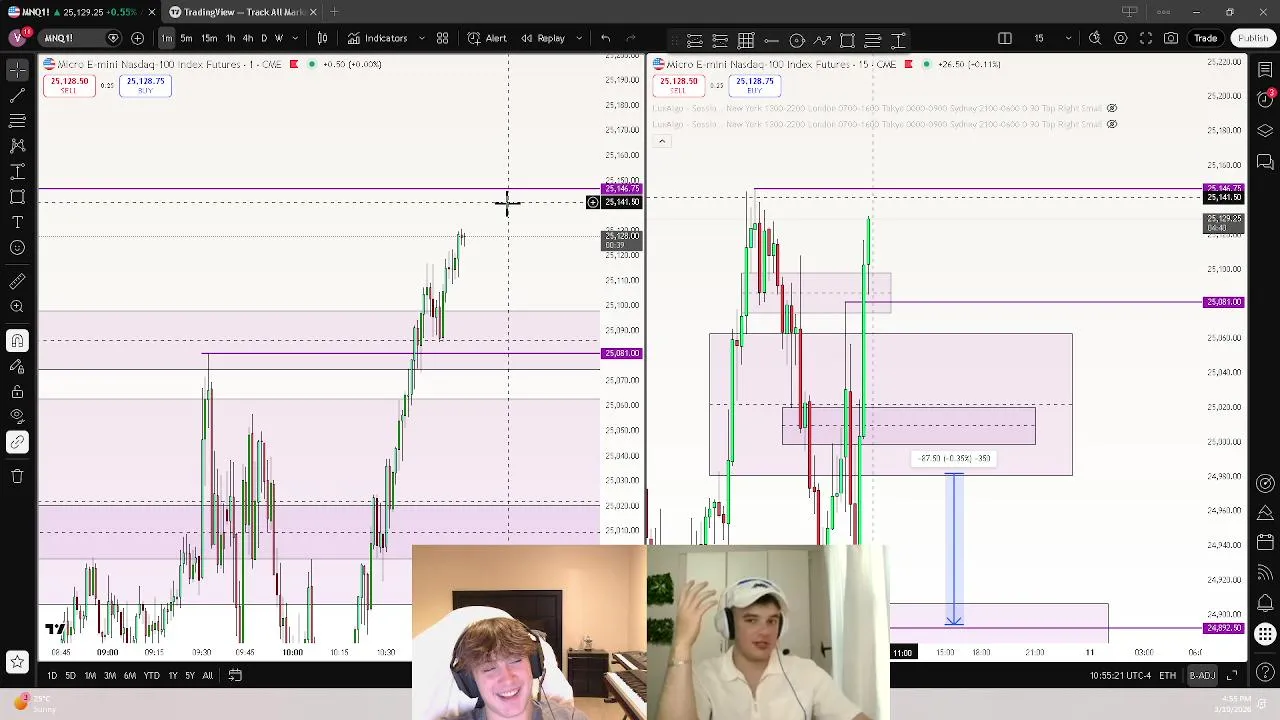This screenshot has height=720, width=1280.
Task: Select the geometric shapes brush tool
Action: [x=17, y=197]
